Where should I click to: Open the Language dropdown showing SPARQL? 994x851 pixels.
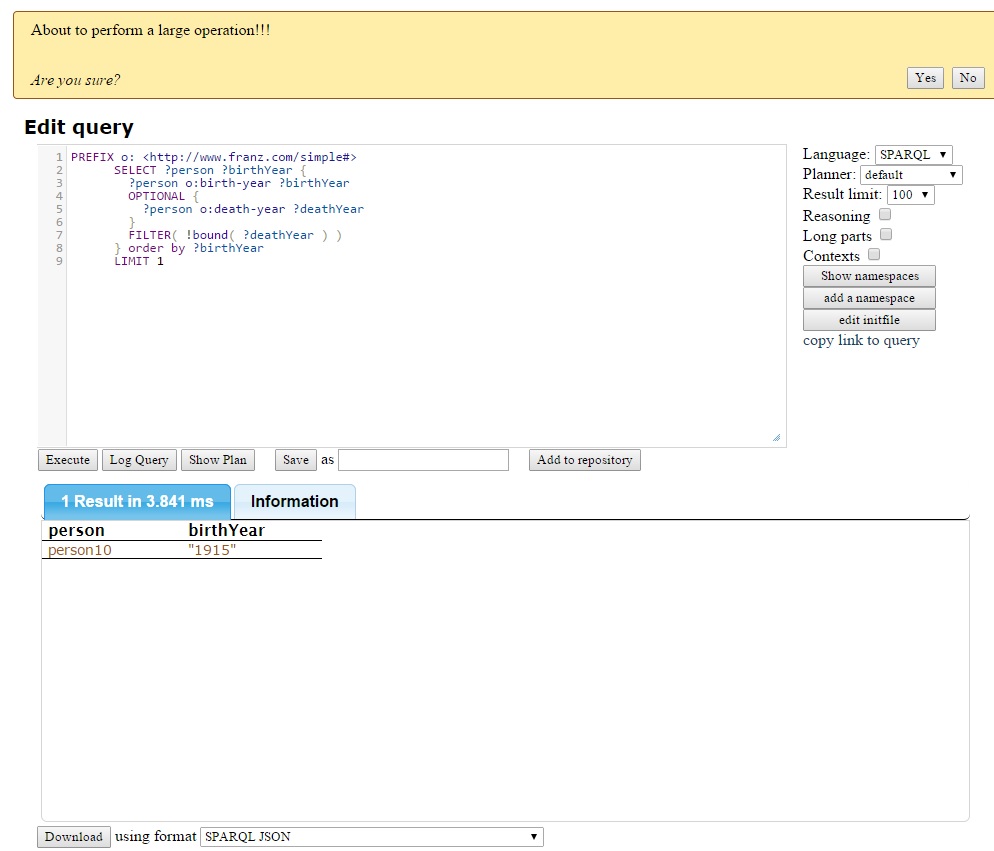[x=913, y=155]
